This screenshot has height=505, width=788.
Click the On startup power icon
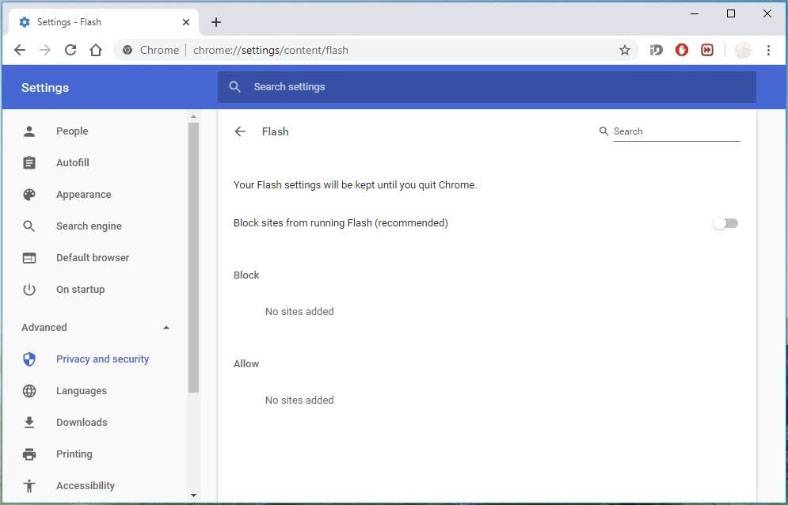click(29, 289)
